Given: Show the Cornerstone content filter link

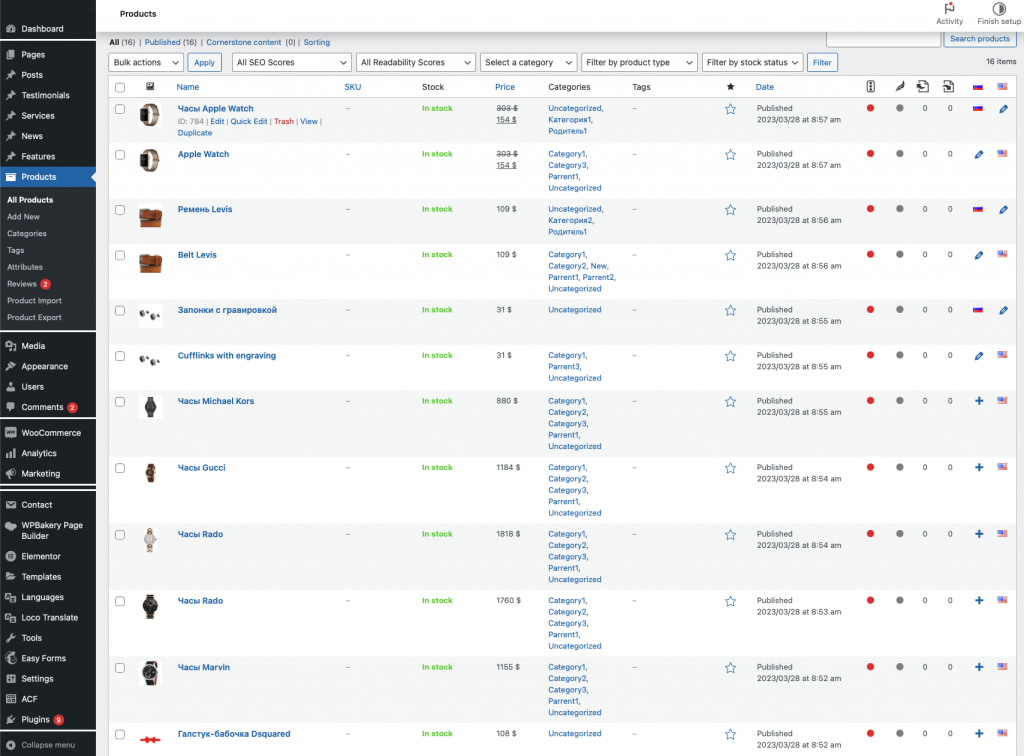Looking at the screenshot, I should pos(244,42).
